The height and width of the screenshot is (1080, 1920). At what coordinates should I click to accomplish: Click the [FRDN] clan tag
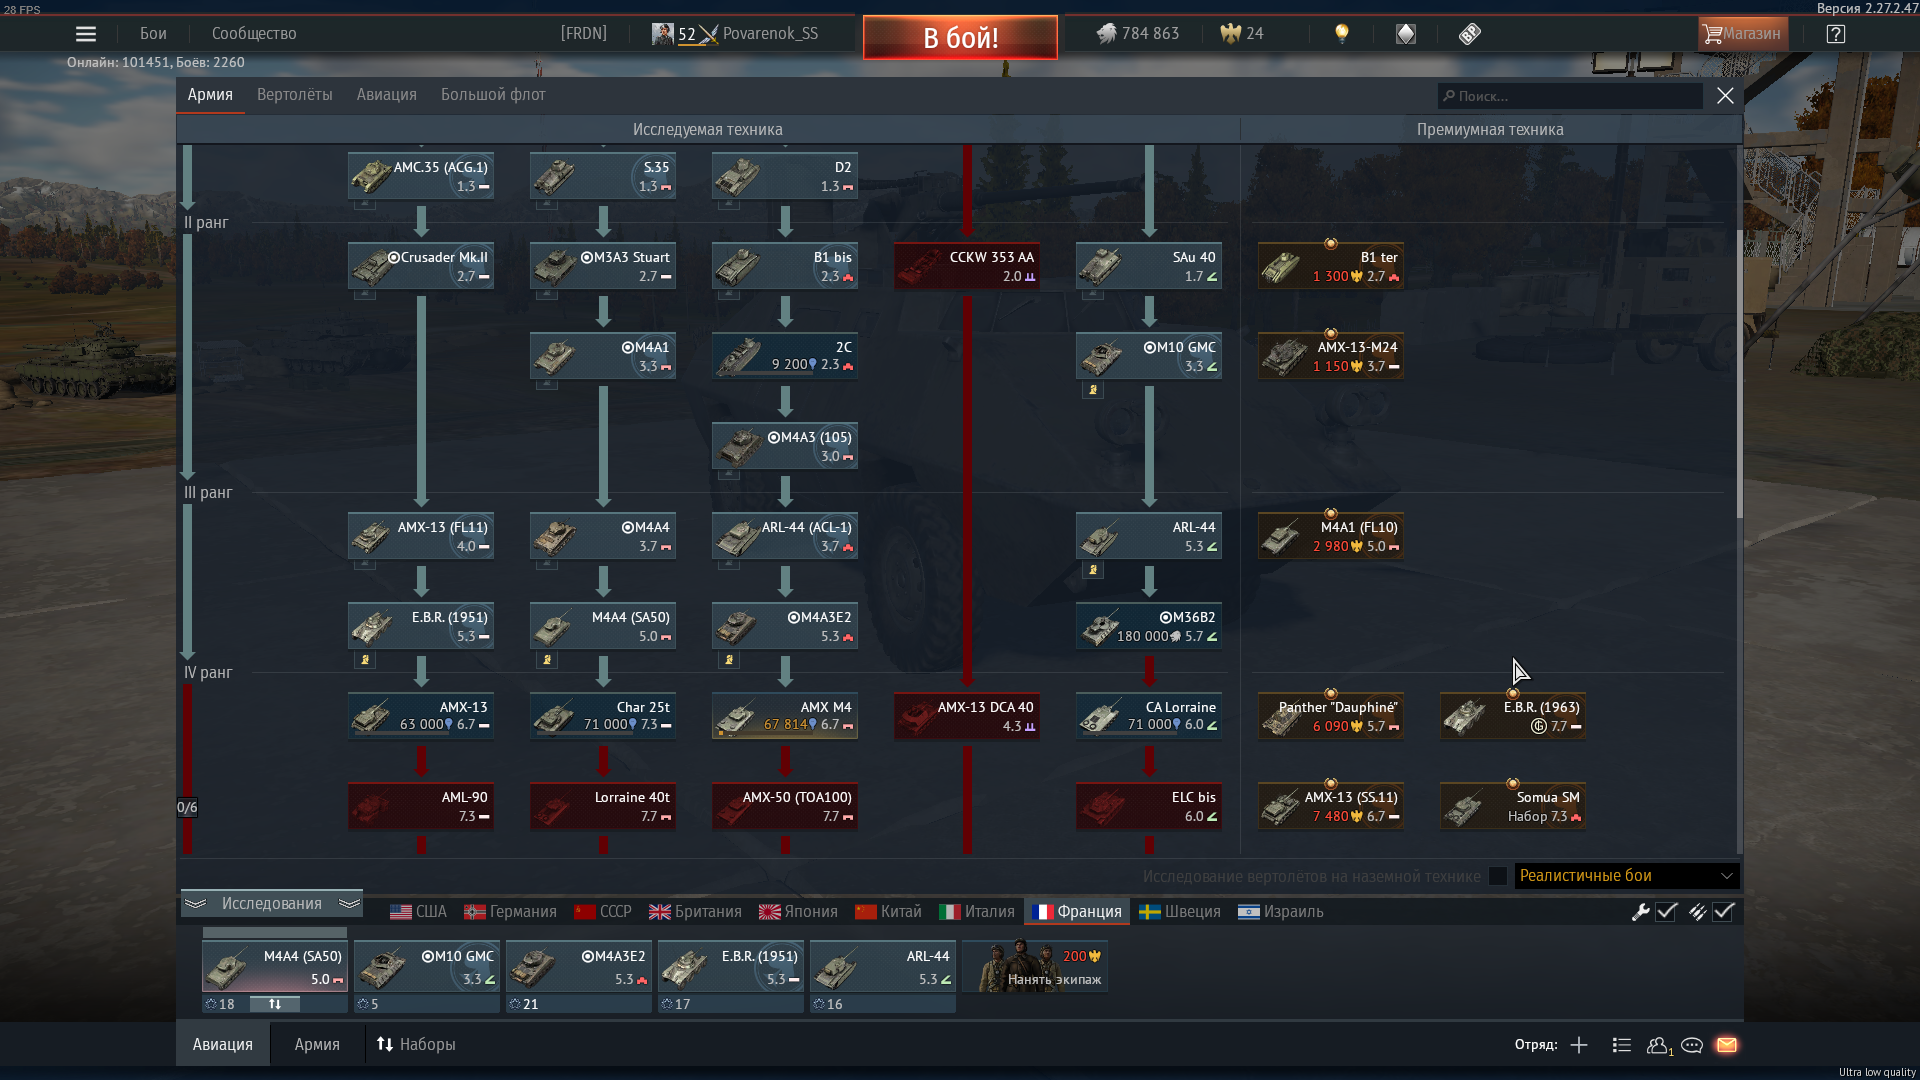pos(584,34)
